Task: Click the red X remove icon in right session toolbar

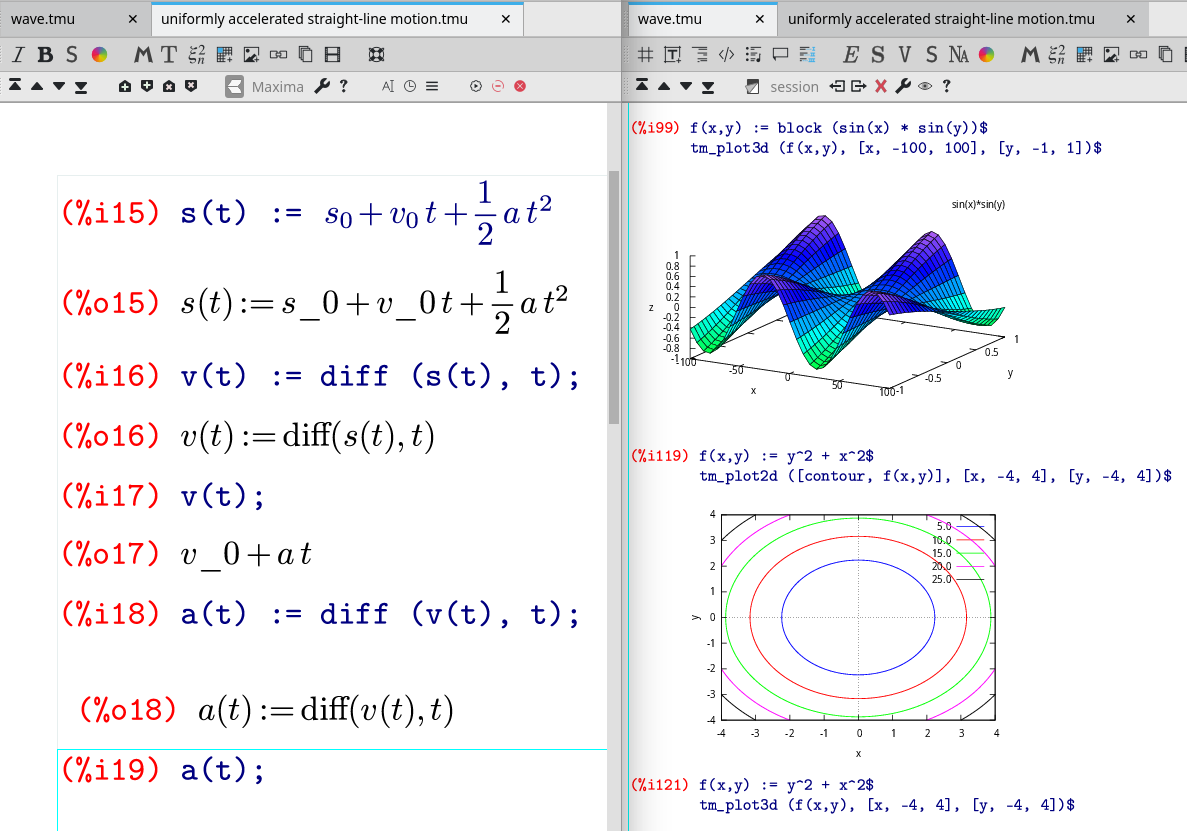Action: click(880, 86)
